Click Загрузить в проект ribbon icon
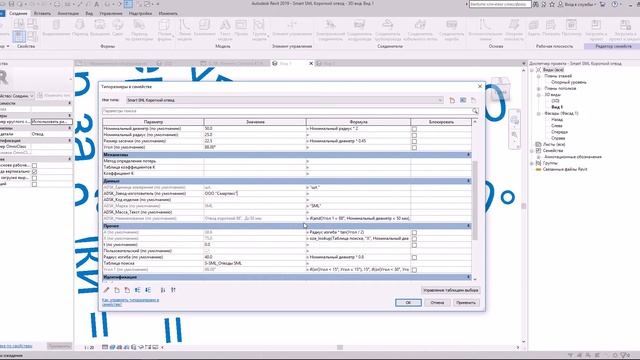This screenshot has height=360, width=640. coord(596,29)
